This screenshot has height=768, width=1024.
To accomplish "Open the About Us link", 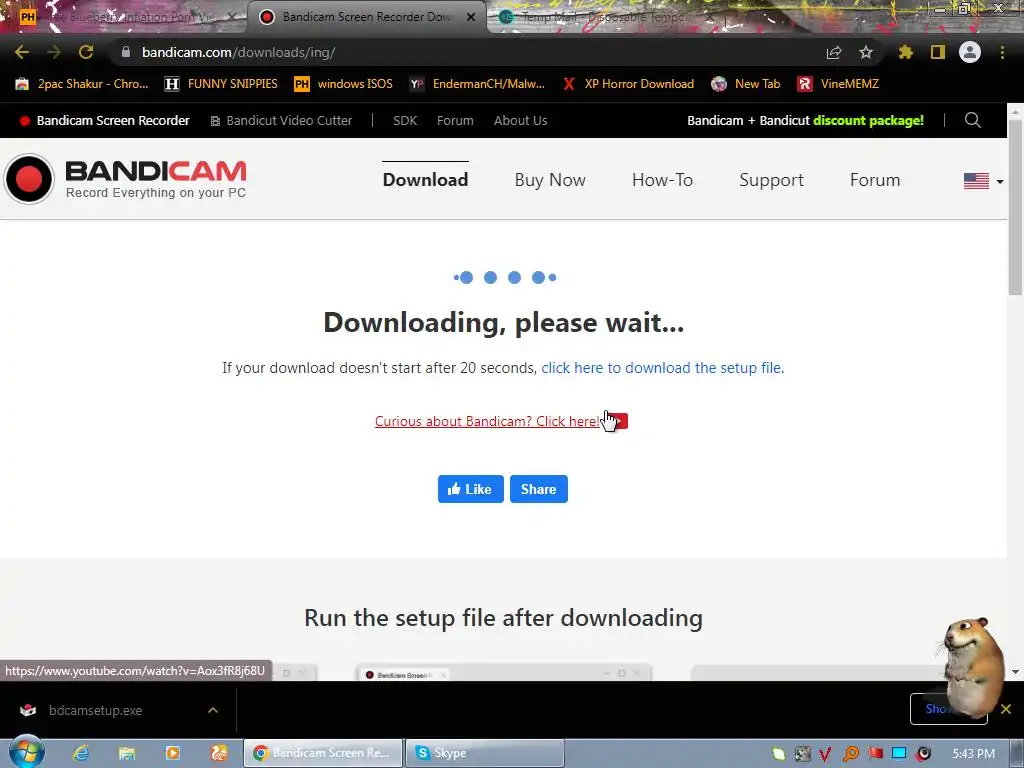I will 520,120.
